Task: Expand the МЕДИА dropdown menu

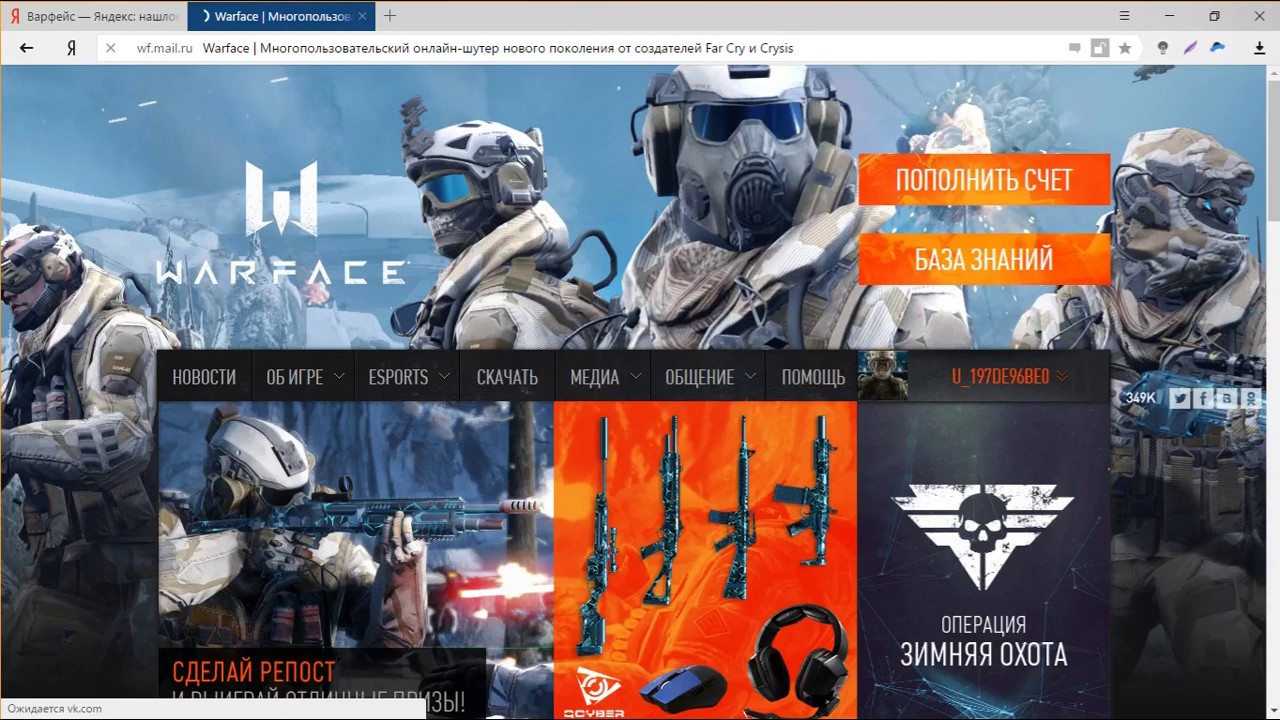Action: pyautogui.click(x=604, y=377)
